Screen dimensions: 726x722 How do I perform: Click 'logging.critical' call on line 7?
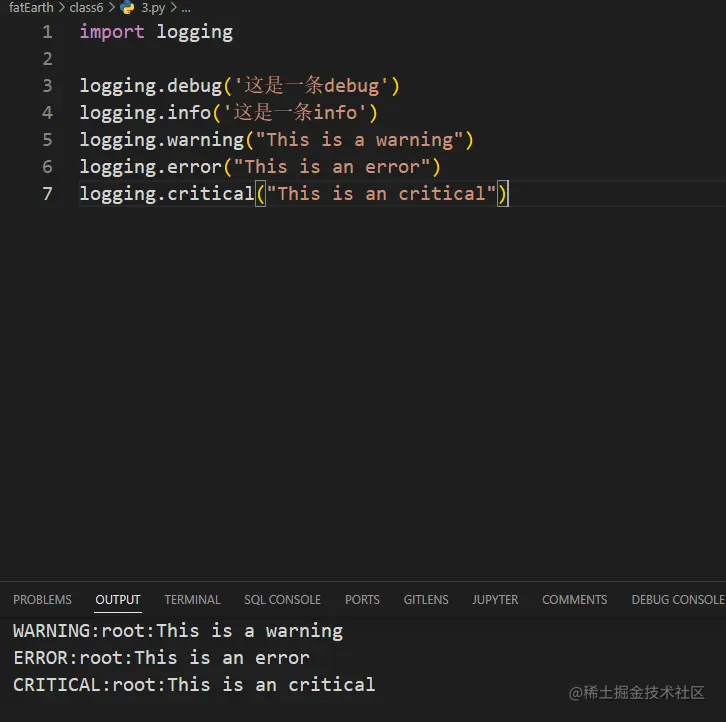[x=167, y=195]
